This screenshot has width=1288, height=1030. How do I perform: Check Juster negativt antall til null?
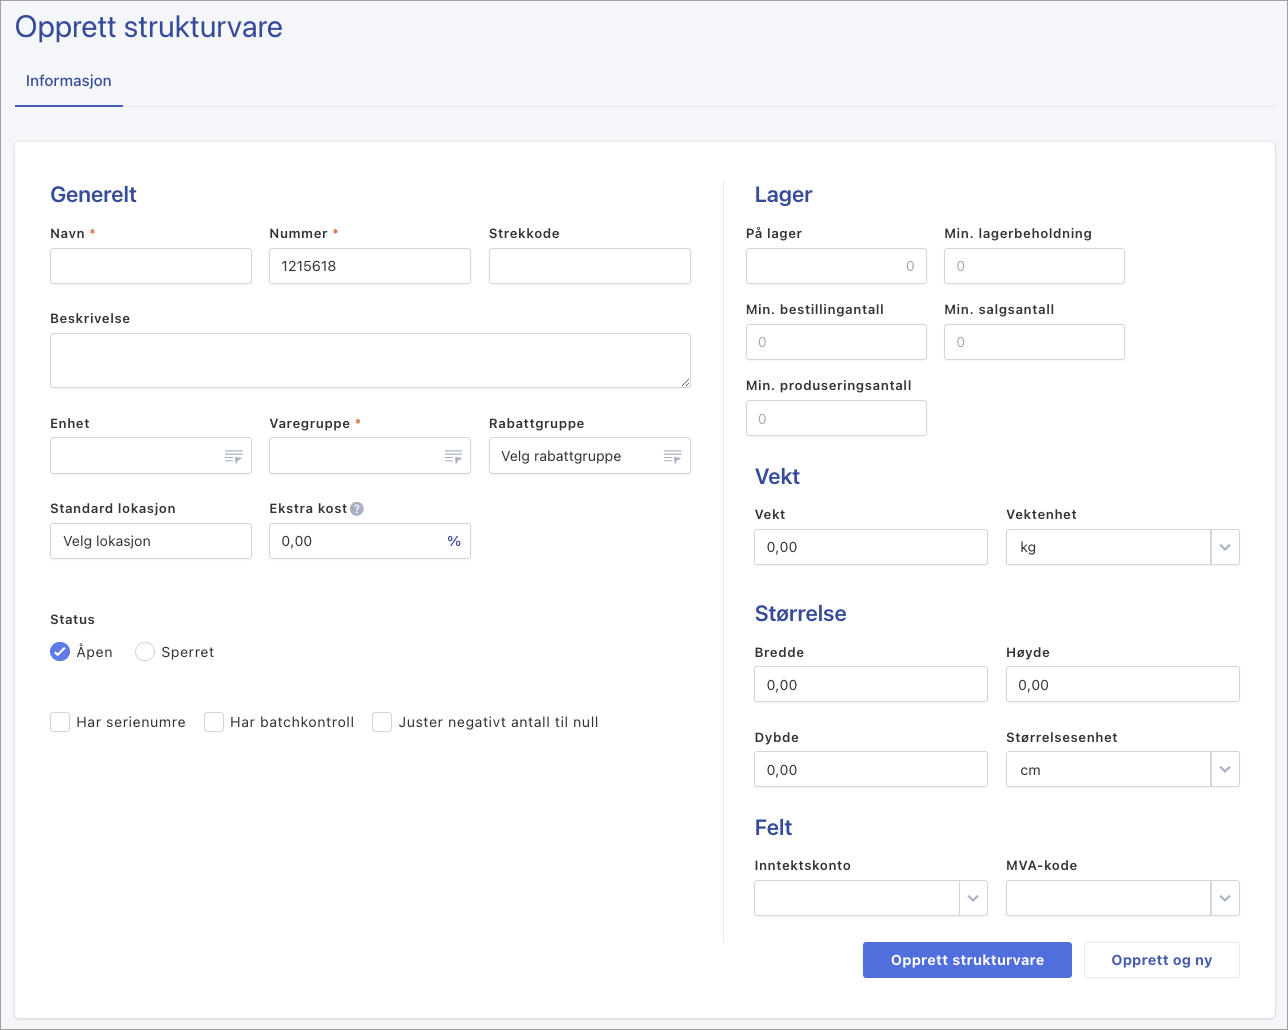(x=382, y=722)
